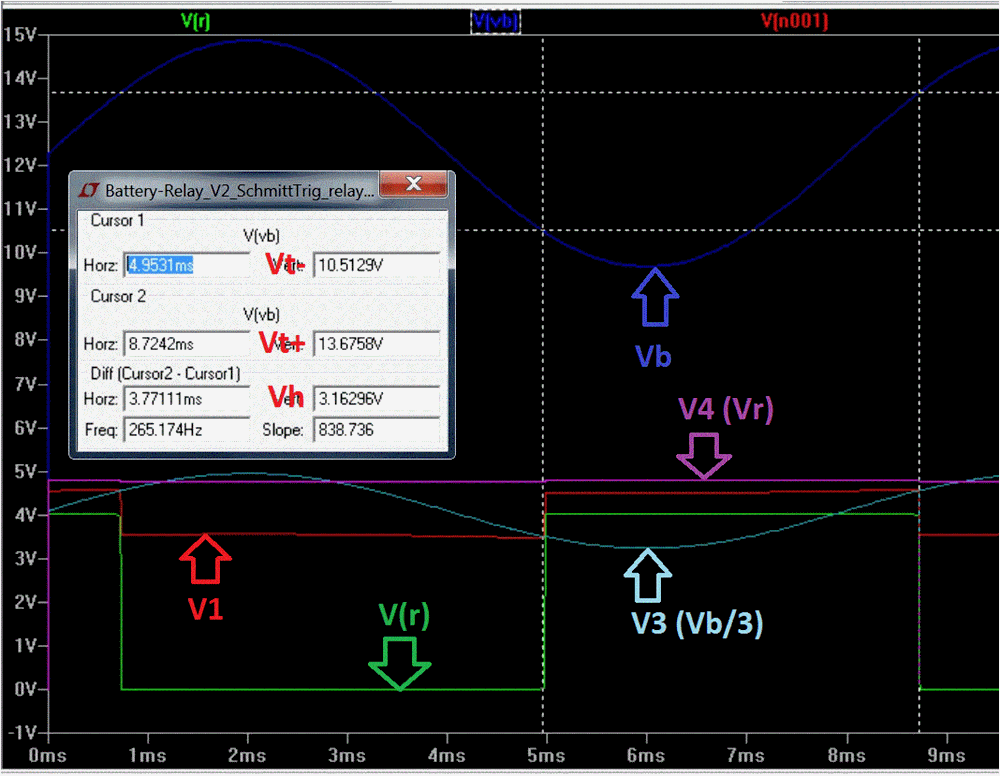Click Cursor 2 Vert field showing 13.6758V
The width and height of the screenshot is (1000, 776).
(376, 343)
